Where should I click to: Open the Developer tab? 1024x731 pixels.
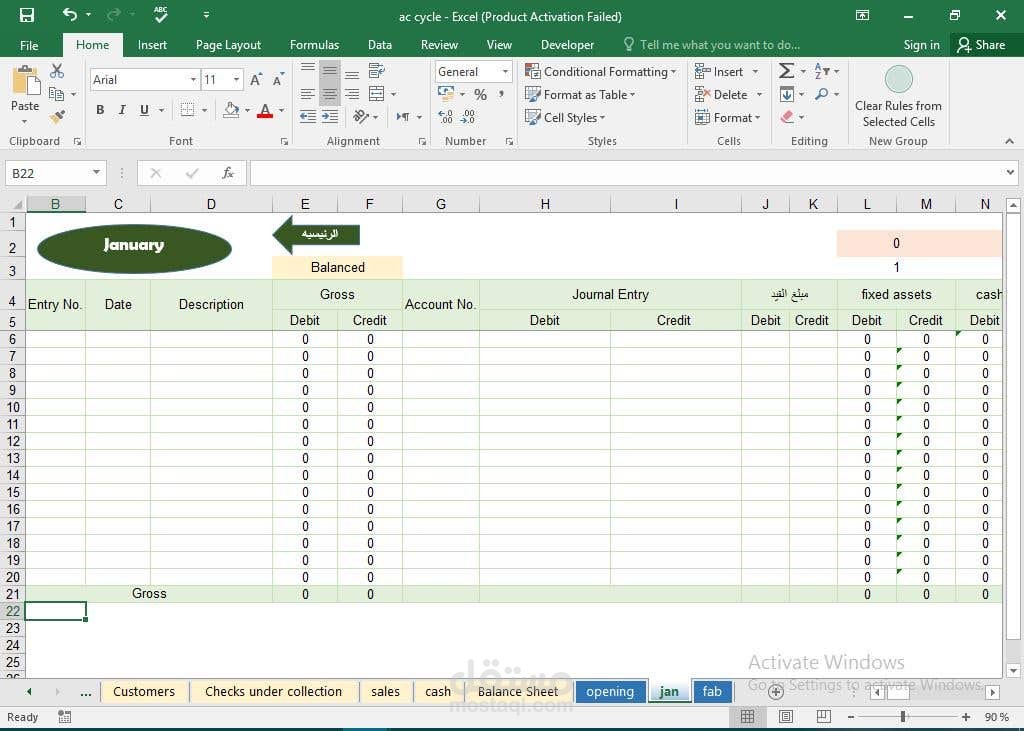pyautogui.click(x=568, y=45)
